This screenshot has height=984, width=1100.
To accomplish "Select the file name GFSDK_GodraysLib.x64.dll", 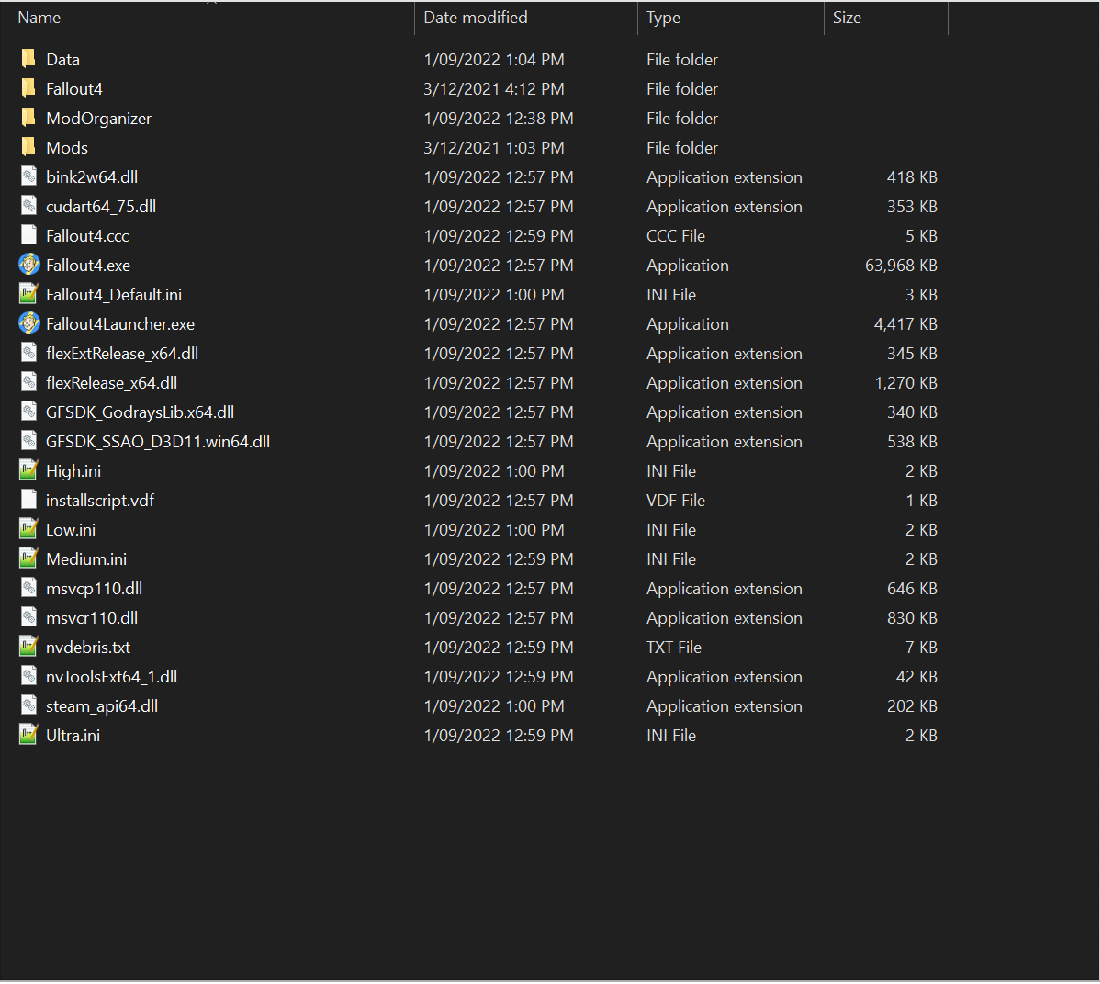I will click(x=140, y=413).
